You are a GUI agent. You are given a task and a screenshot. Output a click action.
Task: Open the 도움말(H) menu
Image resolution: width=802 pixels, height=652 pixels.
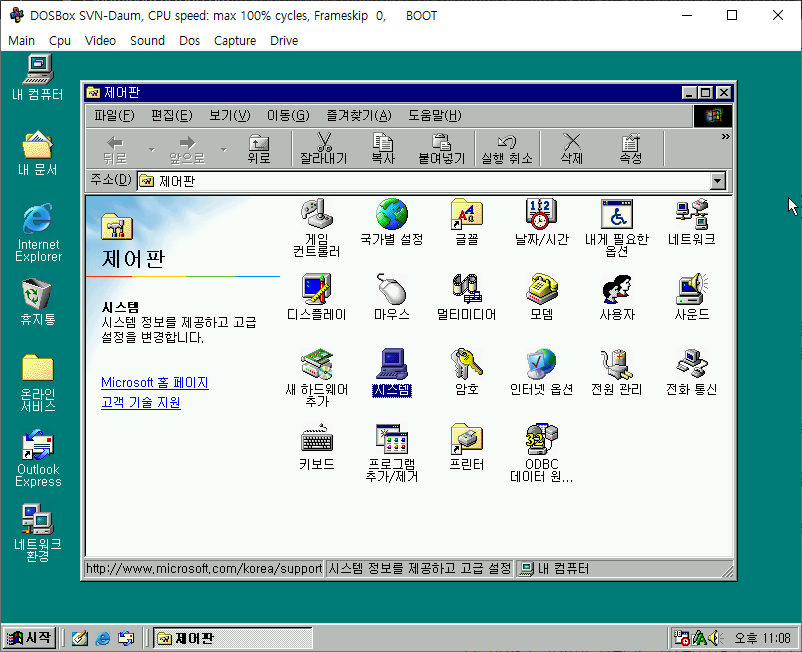pos(434,116)
